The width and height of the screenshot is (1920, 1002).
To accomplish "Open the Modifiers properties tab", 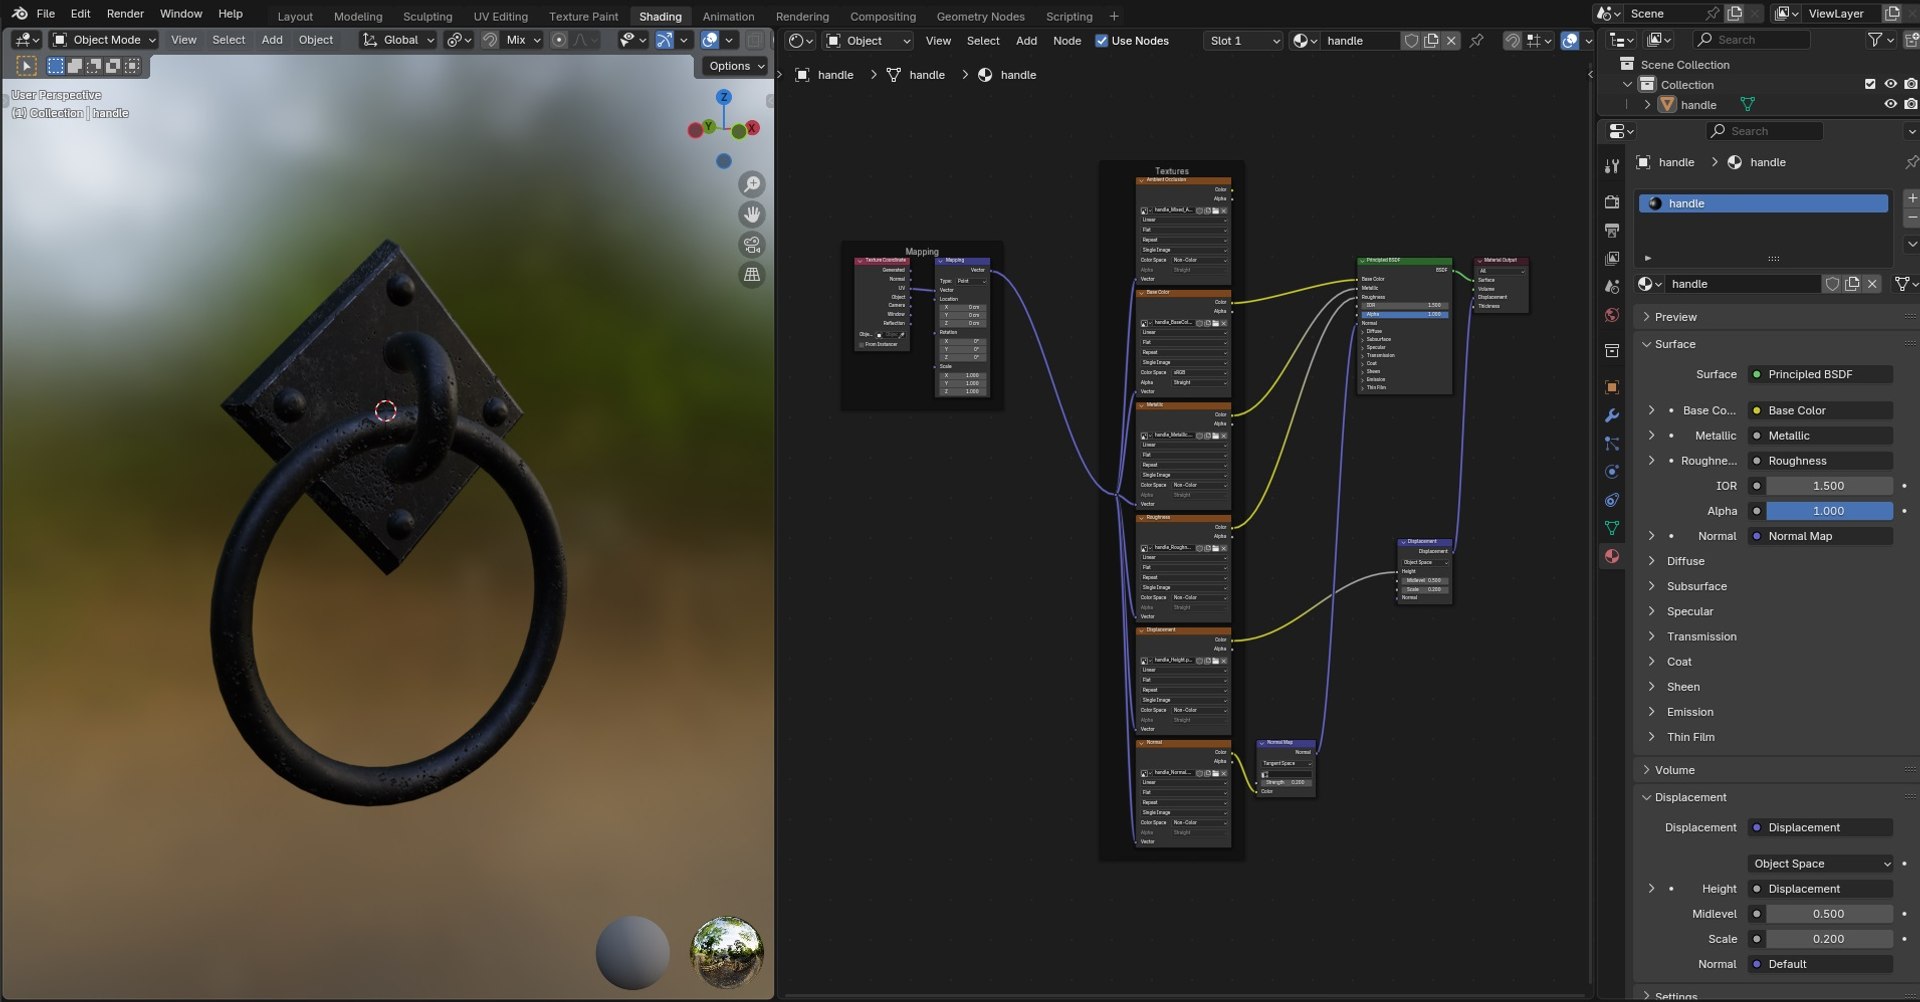I will [1611, 415].
